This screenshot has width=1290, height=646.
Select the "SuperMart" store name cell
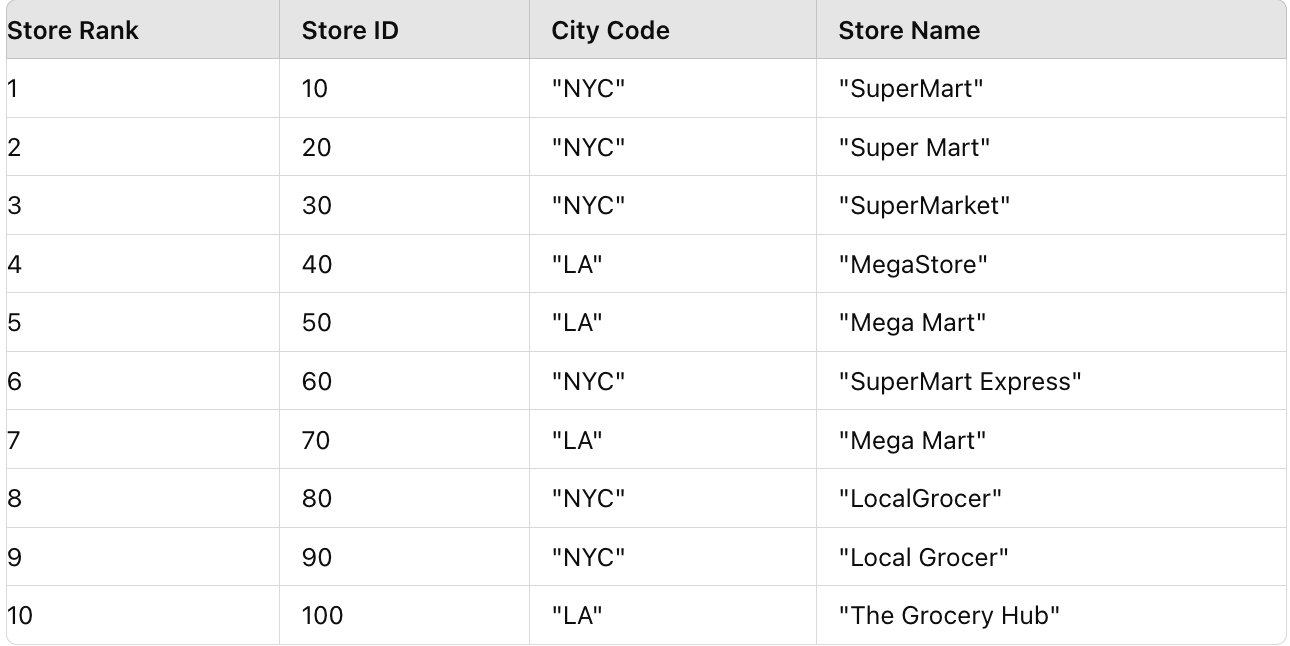point(911,89)
